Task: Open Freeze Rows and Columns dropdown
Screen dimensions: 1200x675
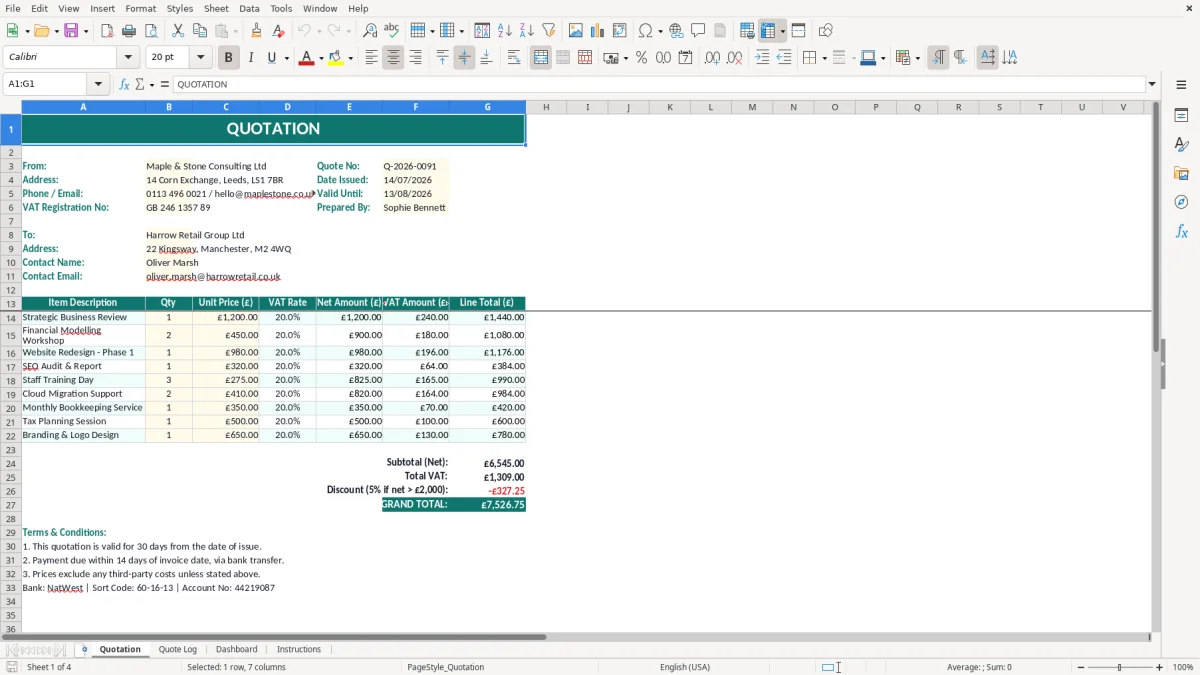Action: pyautogui.click(x=782, y=31)
